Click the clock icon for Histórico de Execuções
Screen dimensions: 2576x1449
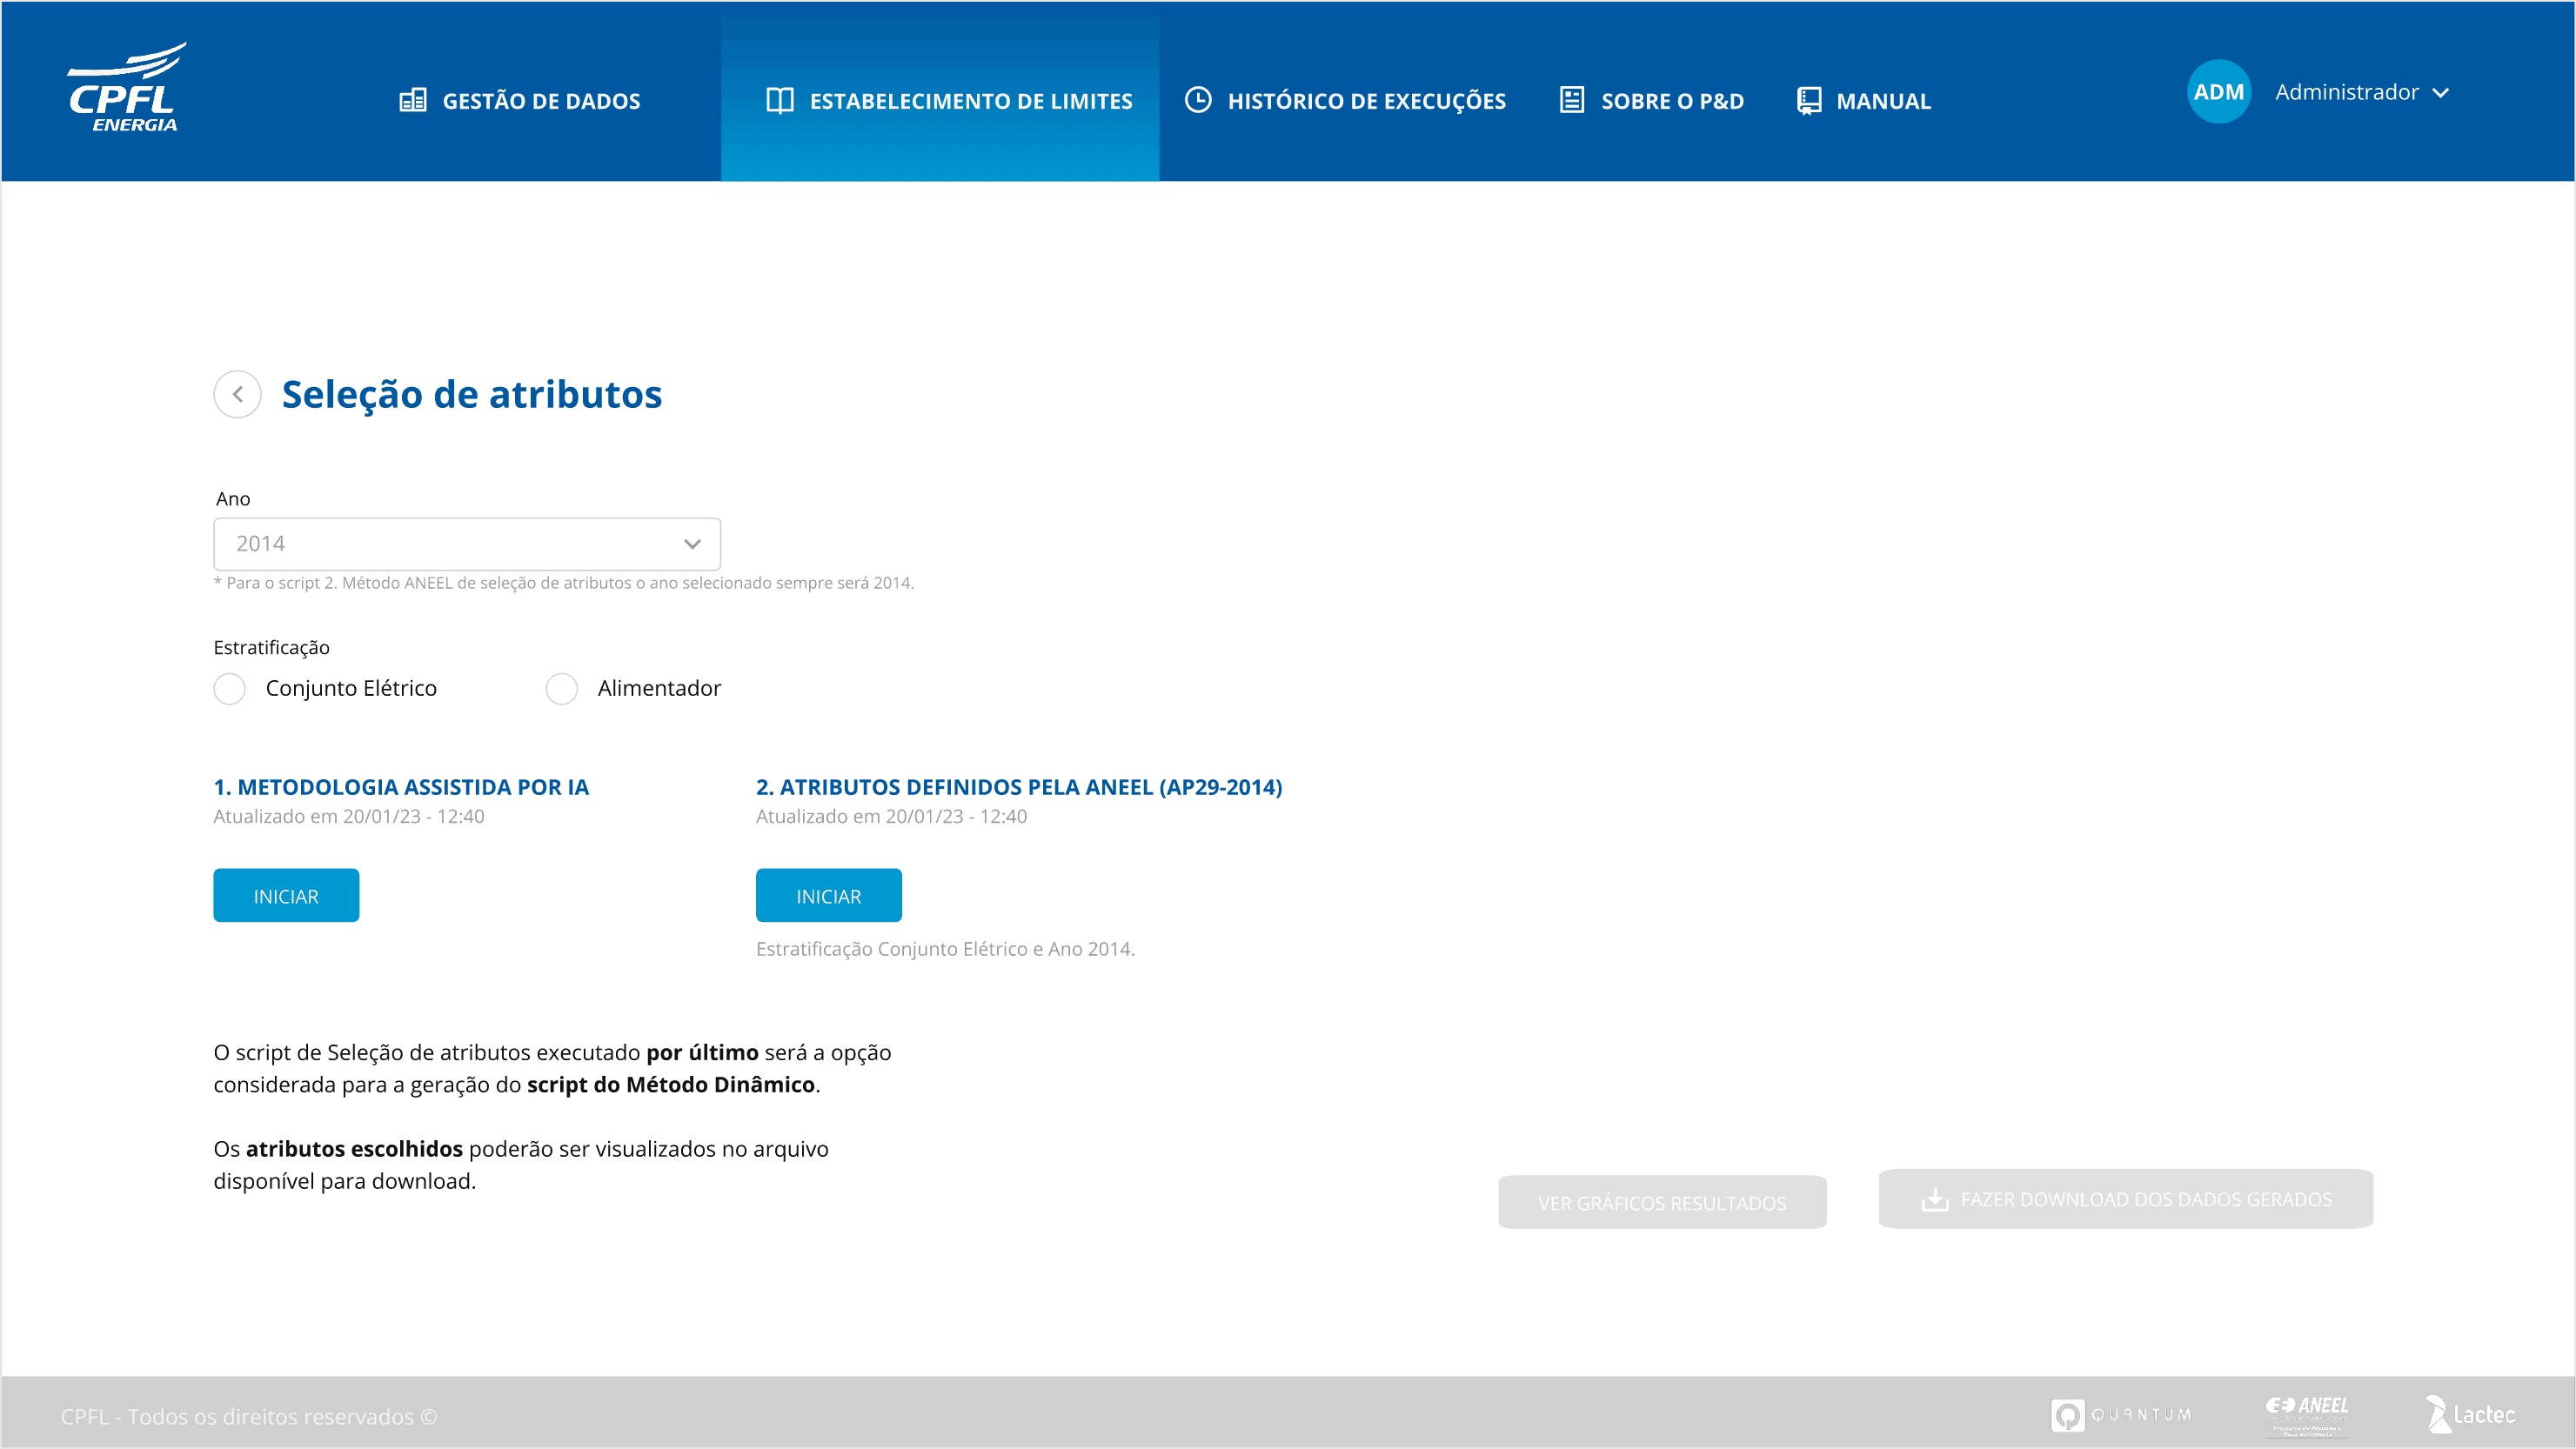(1197, 100)
